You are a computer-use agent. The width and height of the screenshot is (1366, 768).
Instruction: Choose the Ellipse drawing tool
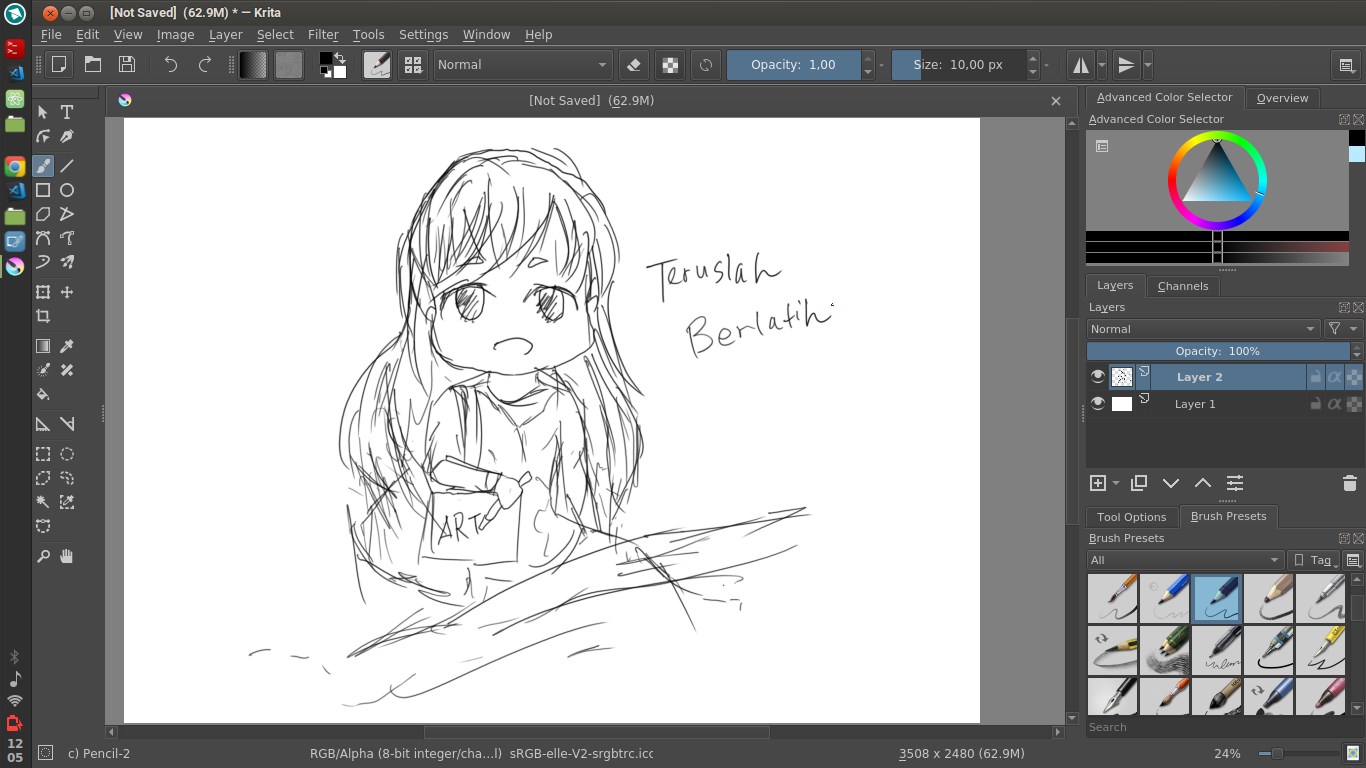pyautogui.click(x=66, y=190)
